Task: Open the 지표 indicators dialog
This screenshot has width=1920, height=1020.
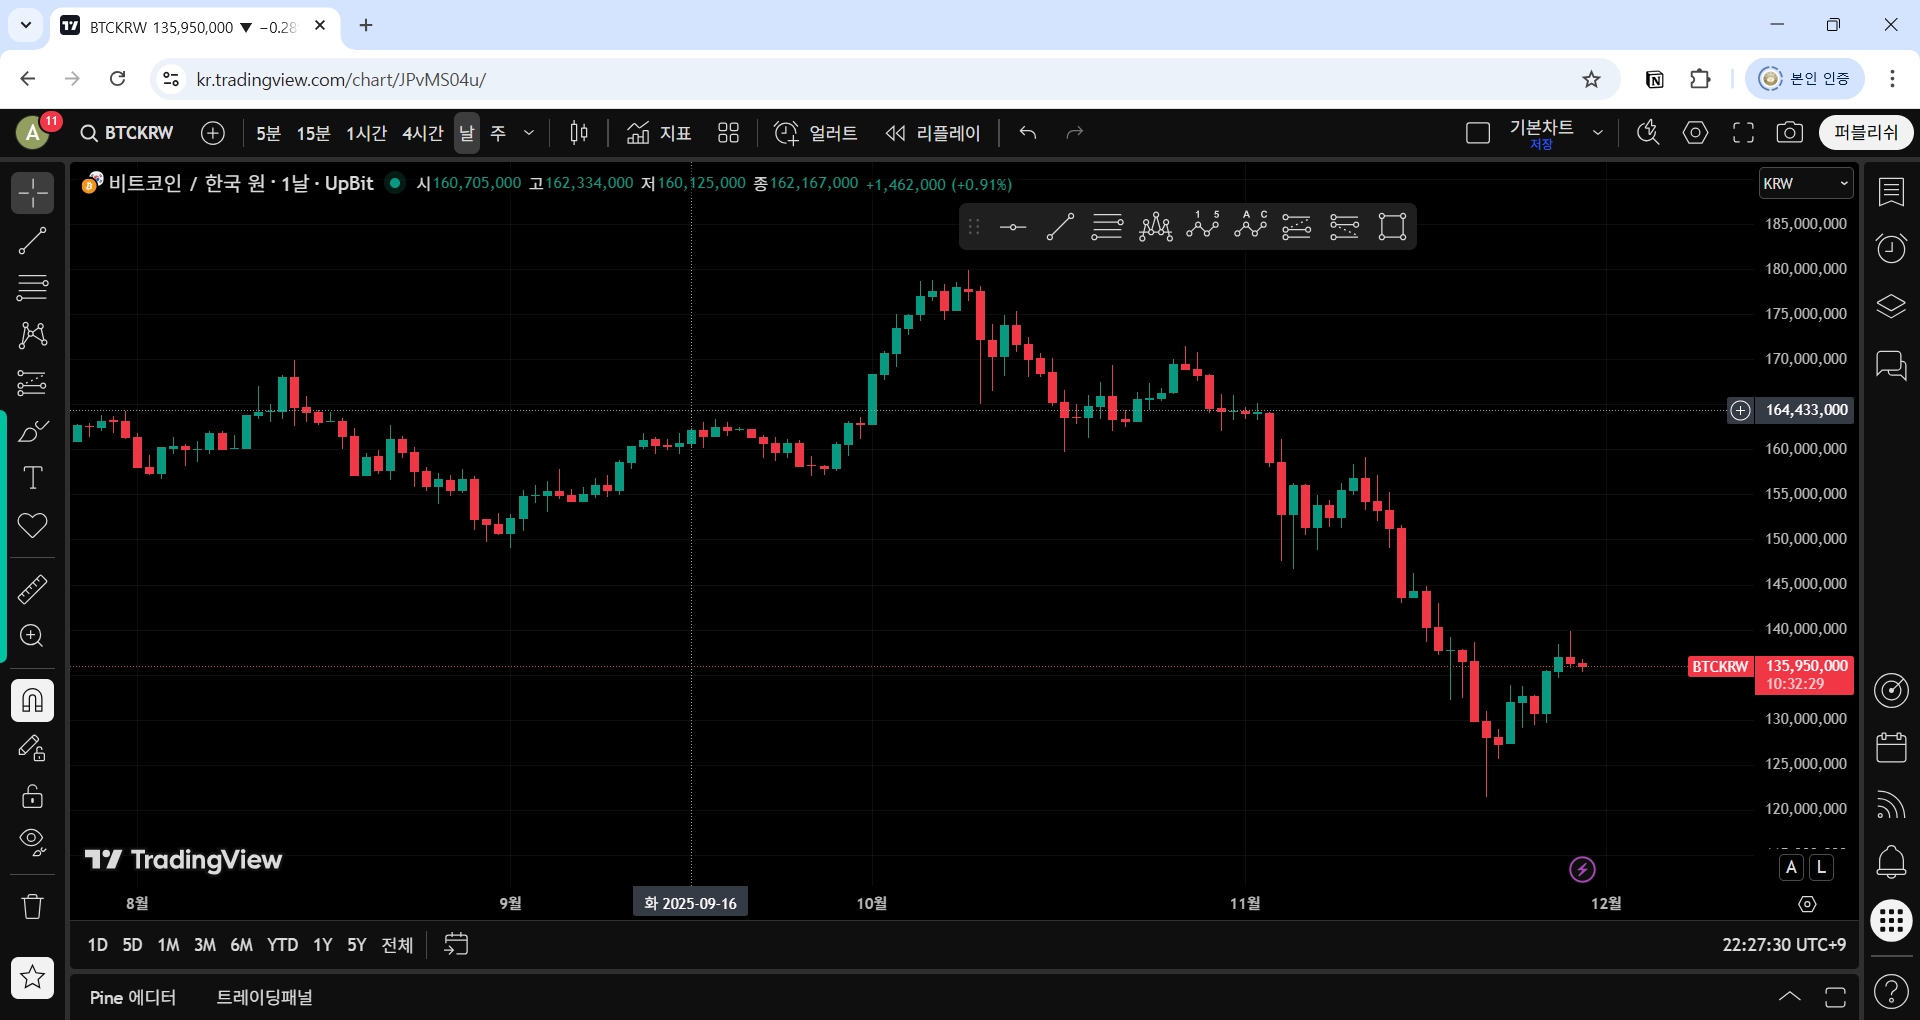Action: coord(659,133)
